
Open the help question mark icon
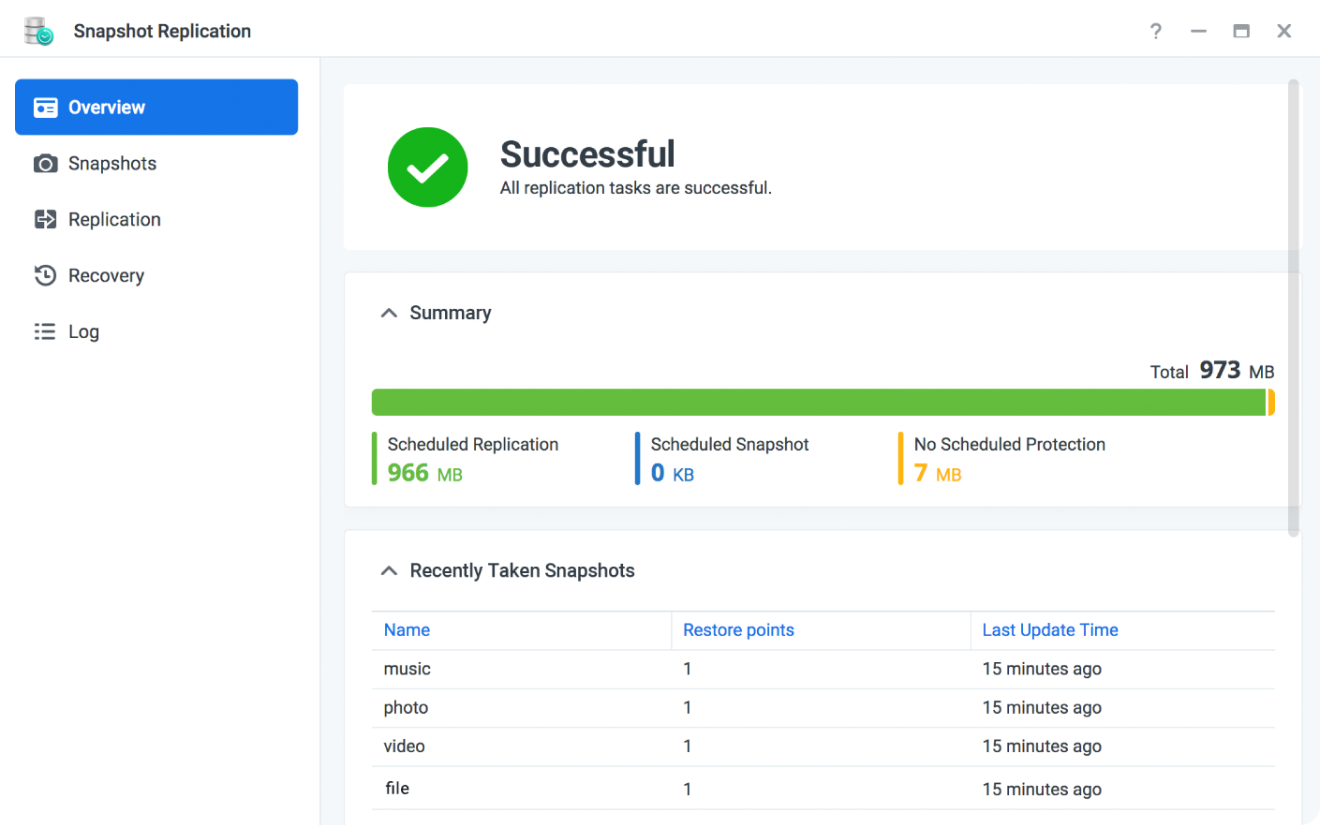(1155, 31)
